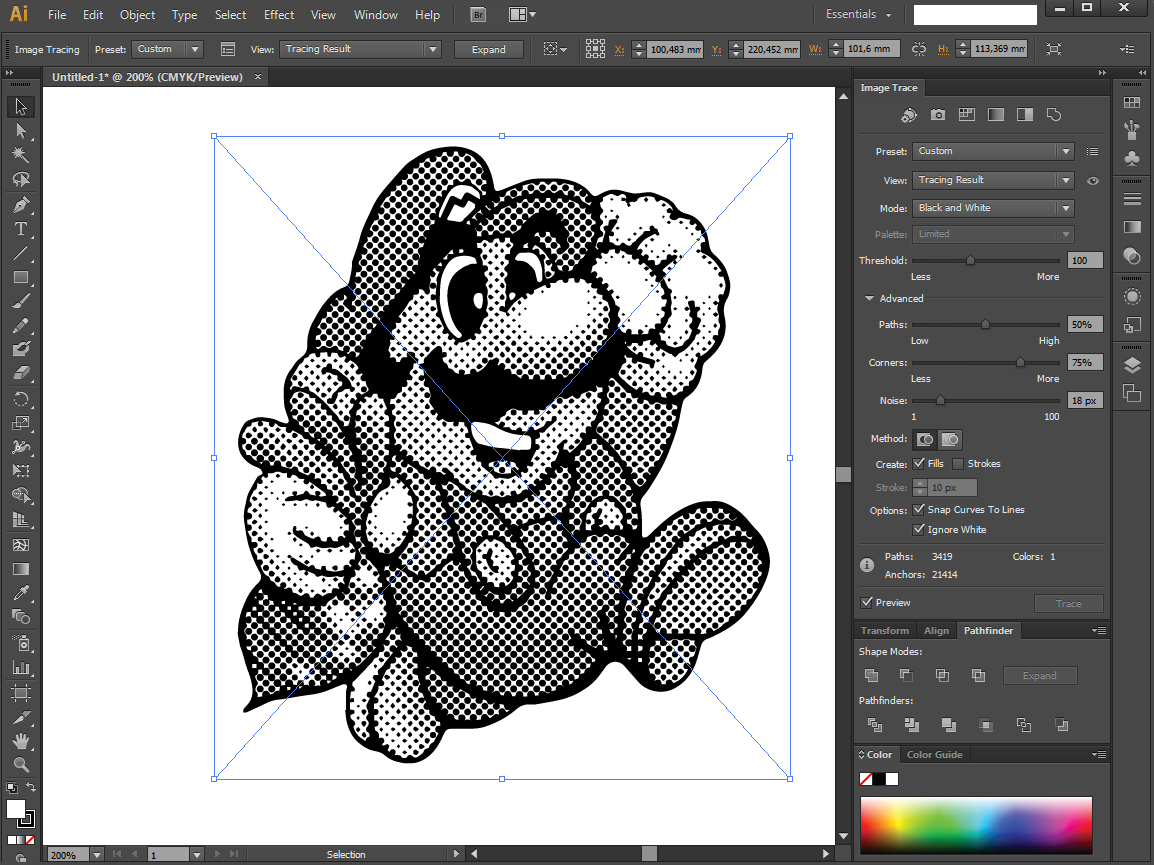Open the Effect menu
1154x865 pixels.
pyautogui.click(x=279, y=15)
